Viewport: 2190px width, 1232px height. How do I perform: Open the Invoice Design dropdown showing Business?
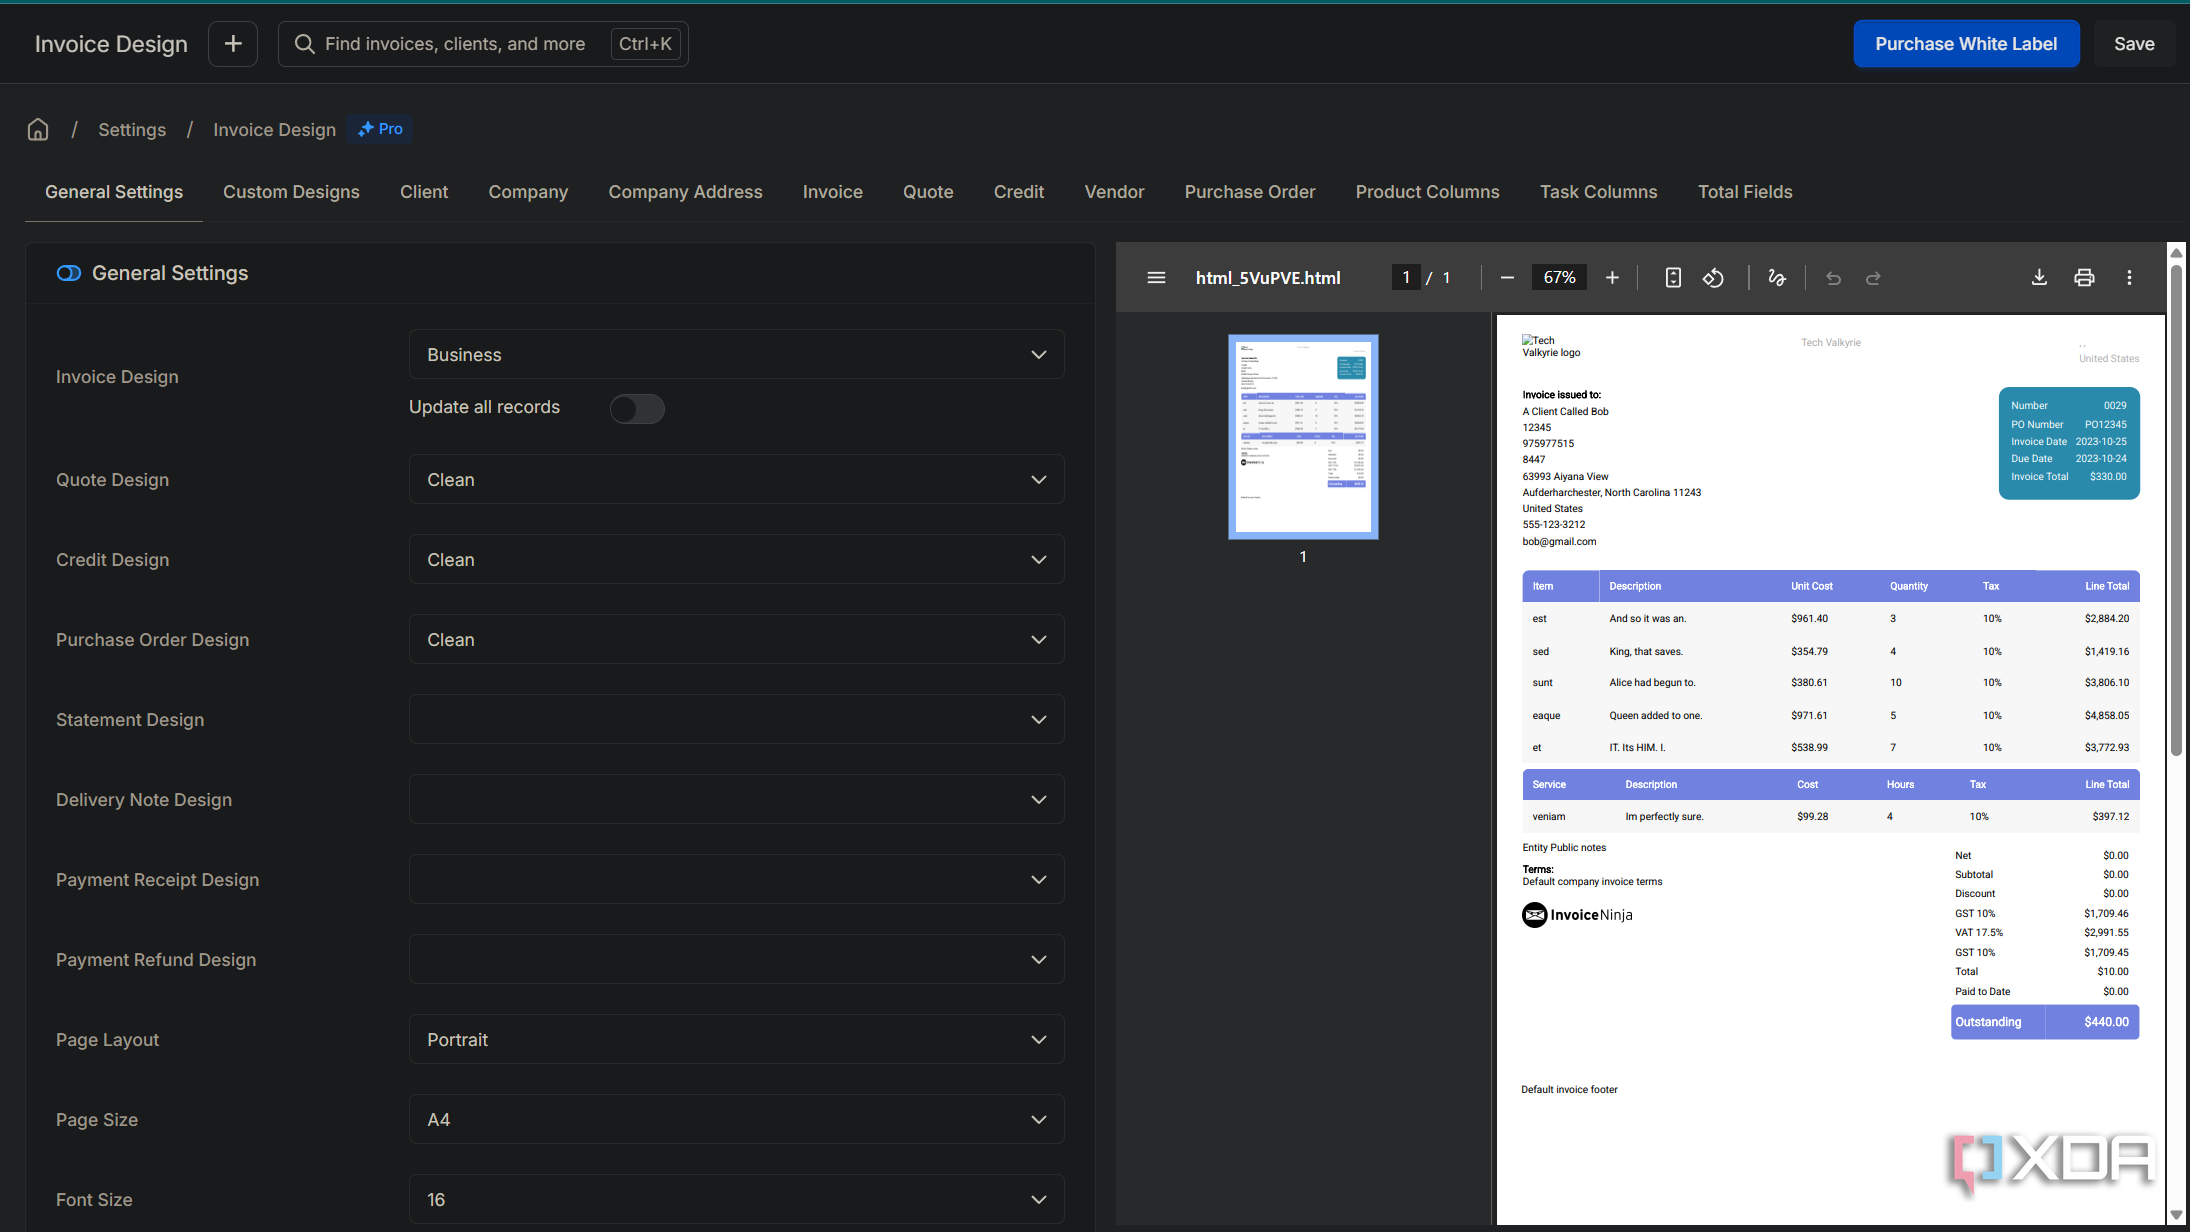point(736,355)
